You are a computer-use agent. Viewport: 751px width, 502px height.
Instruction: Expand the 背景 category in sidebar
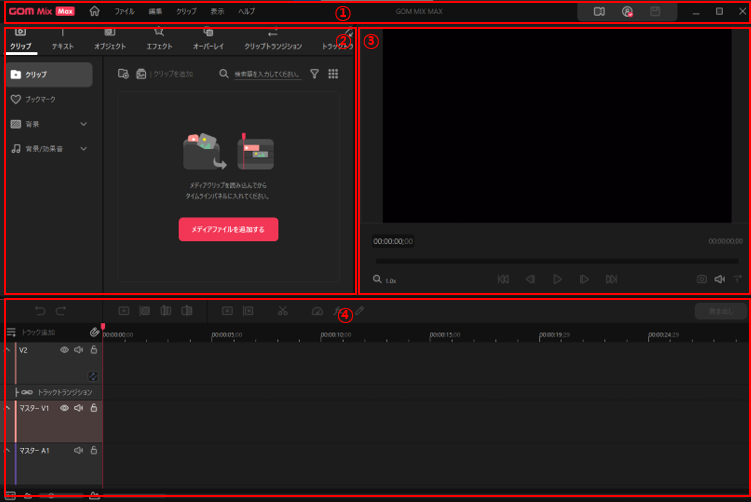pyautogui.click(x=83, y=124)
